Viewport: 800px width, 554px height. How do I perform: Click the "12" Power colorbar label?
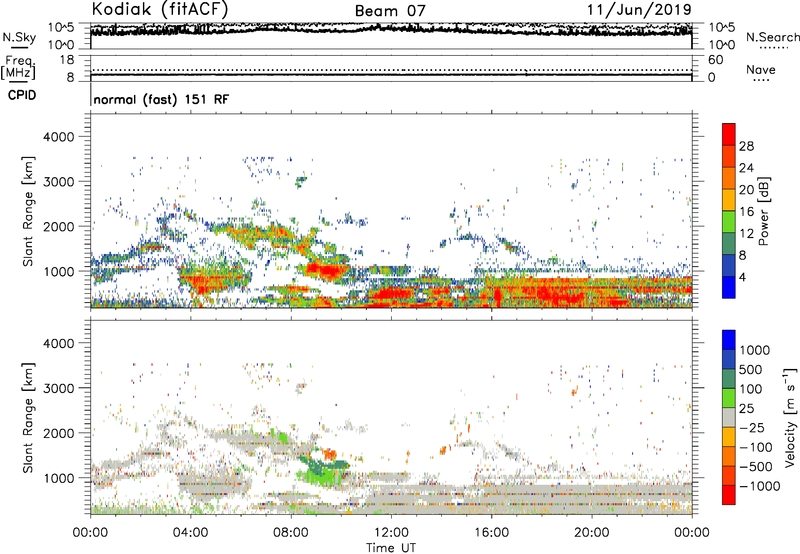(746, 234)
